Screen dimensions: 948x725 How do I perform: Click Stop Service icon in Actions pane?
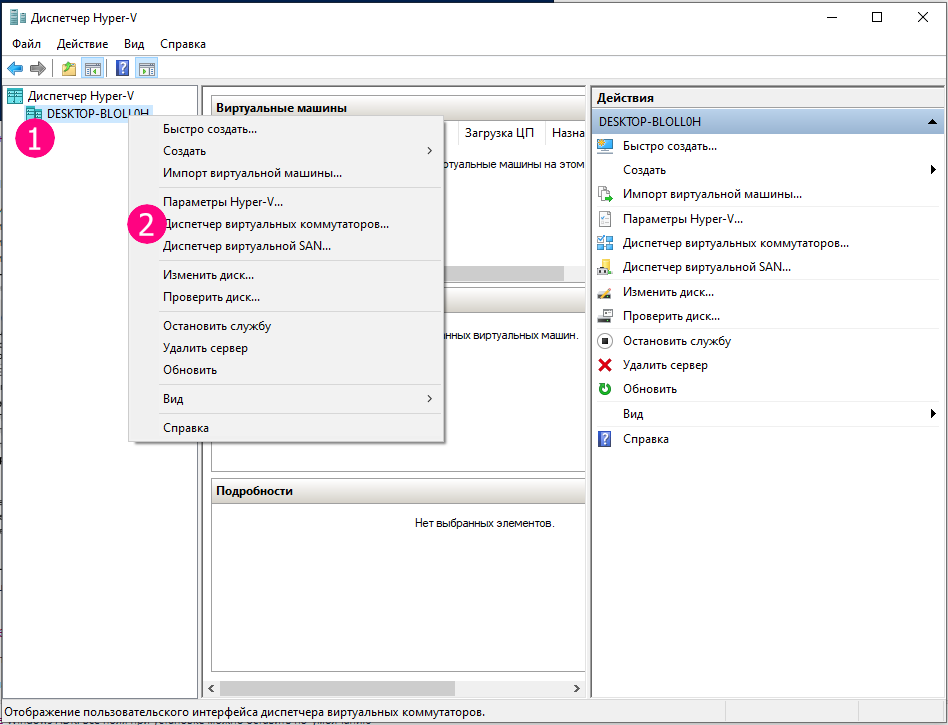click(605, 341)
